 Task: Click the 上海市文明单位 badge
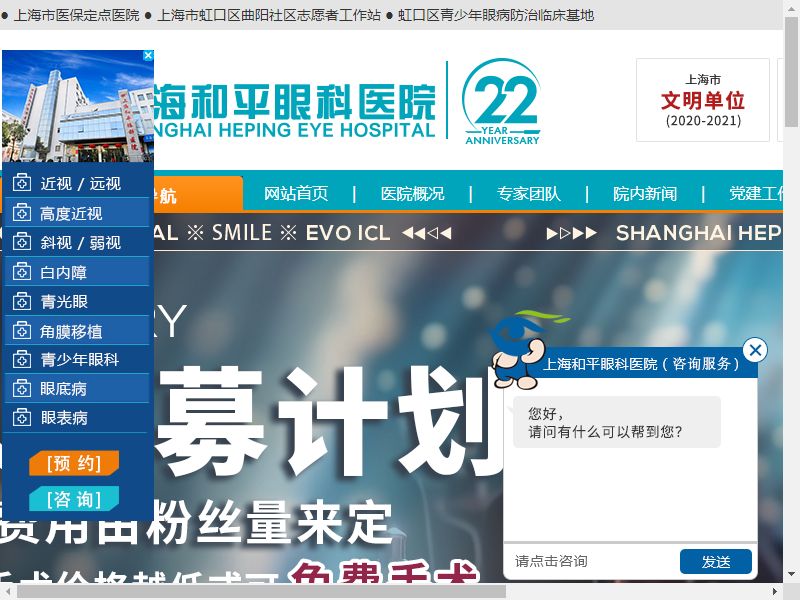pyautogui.click(x=703, y=100)
